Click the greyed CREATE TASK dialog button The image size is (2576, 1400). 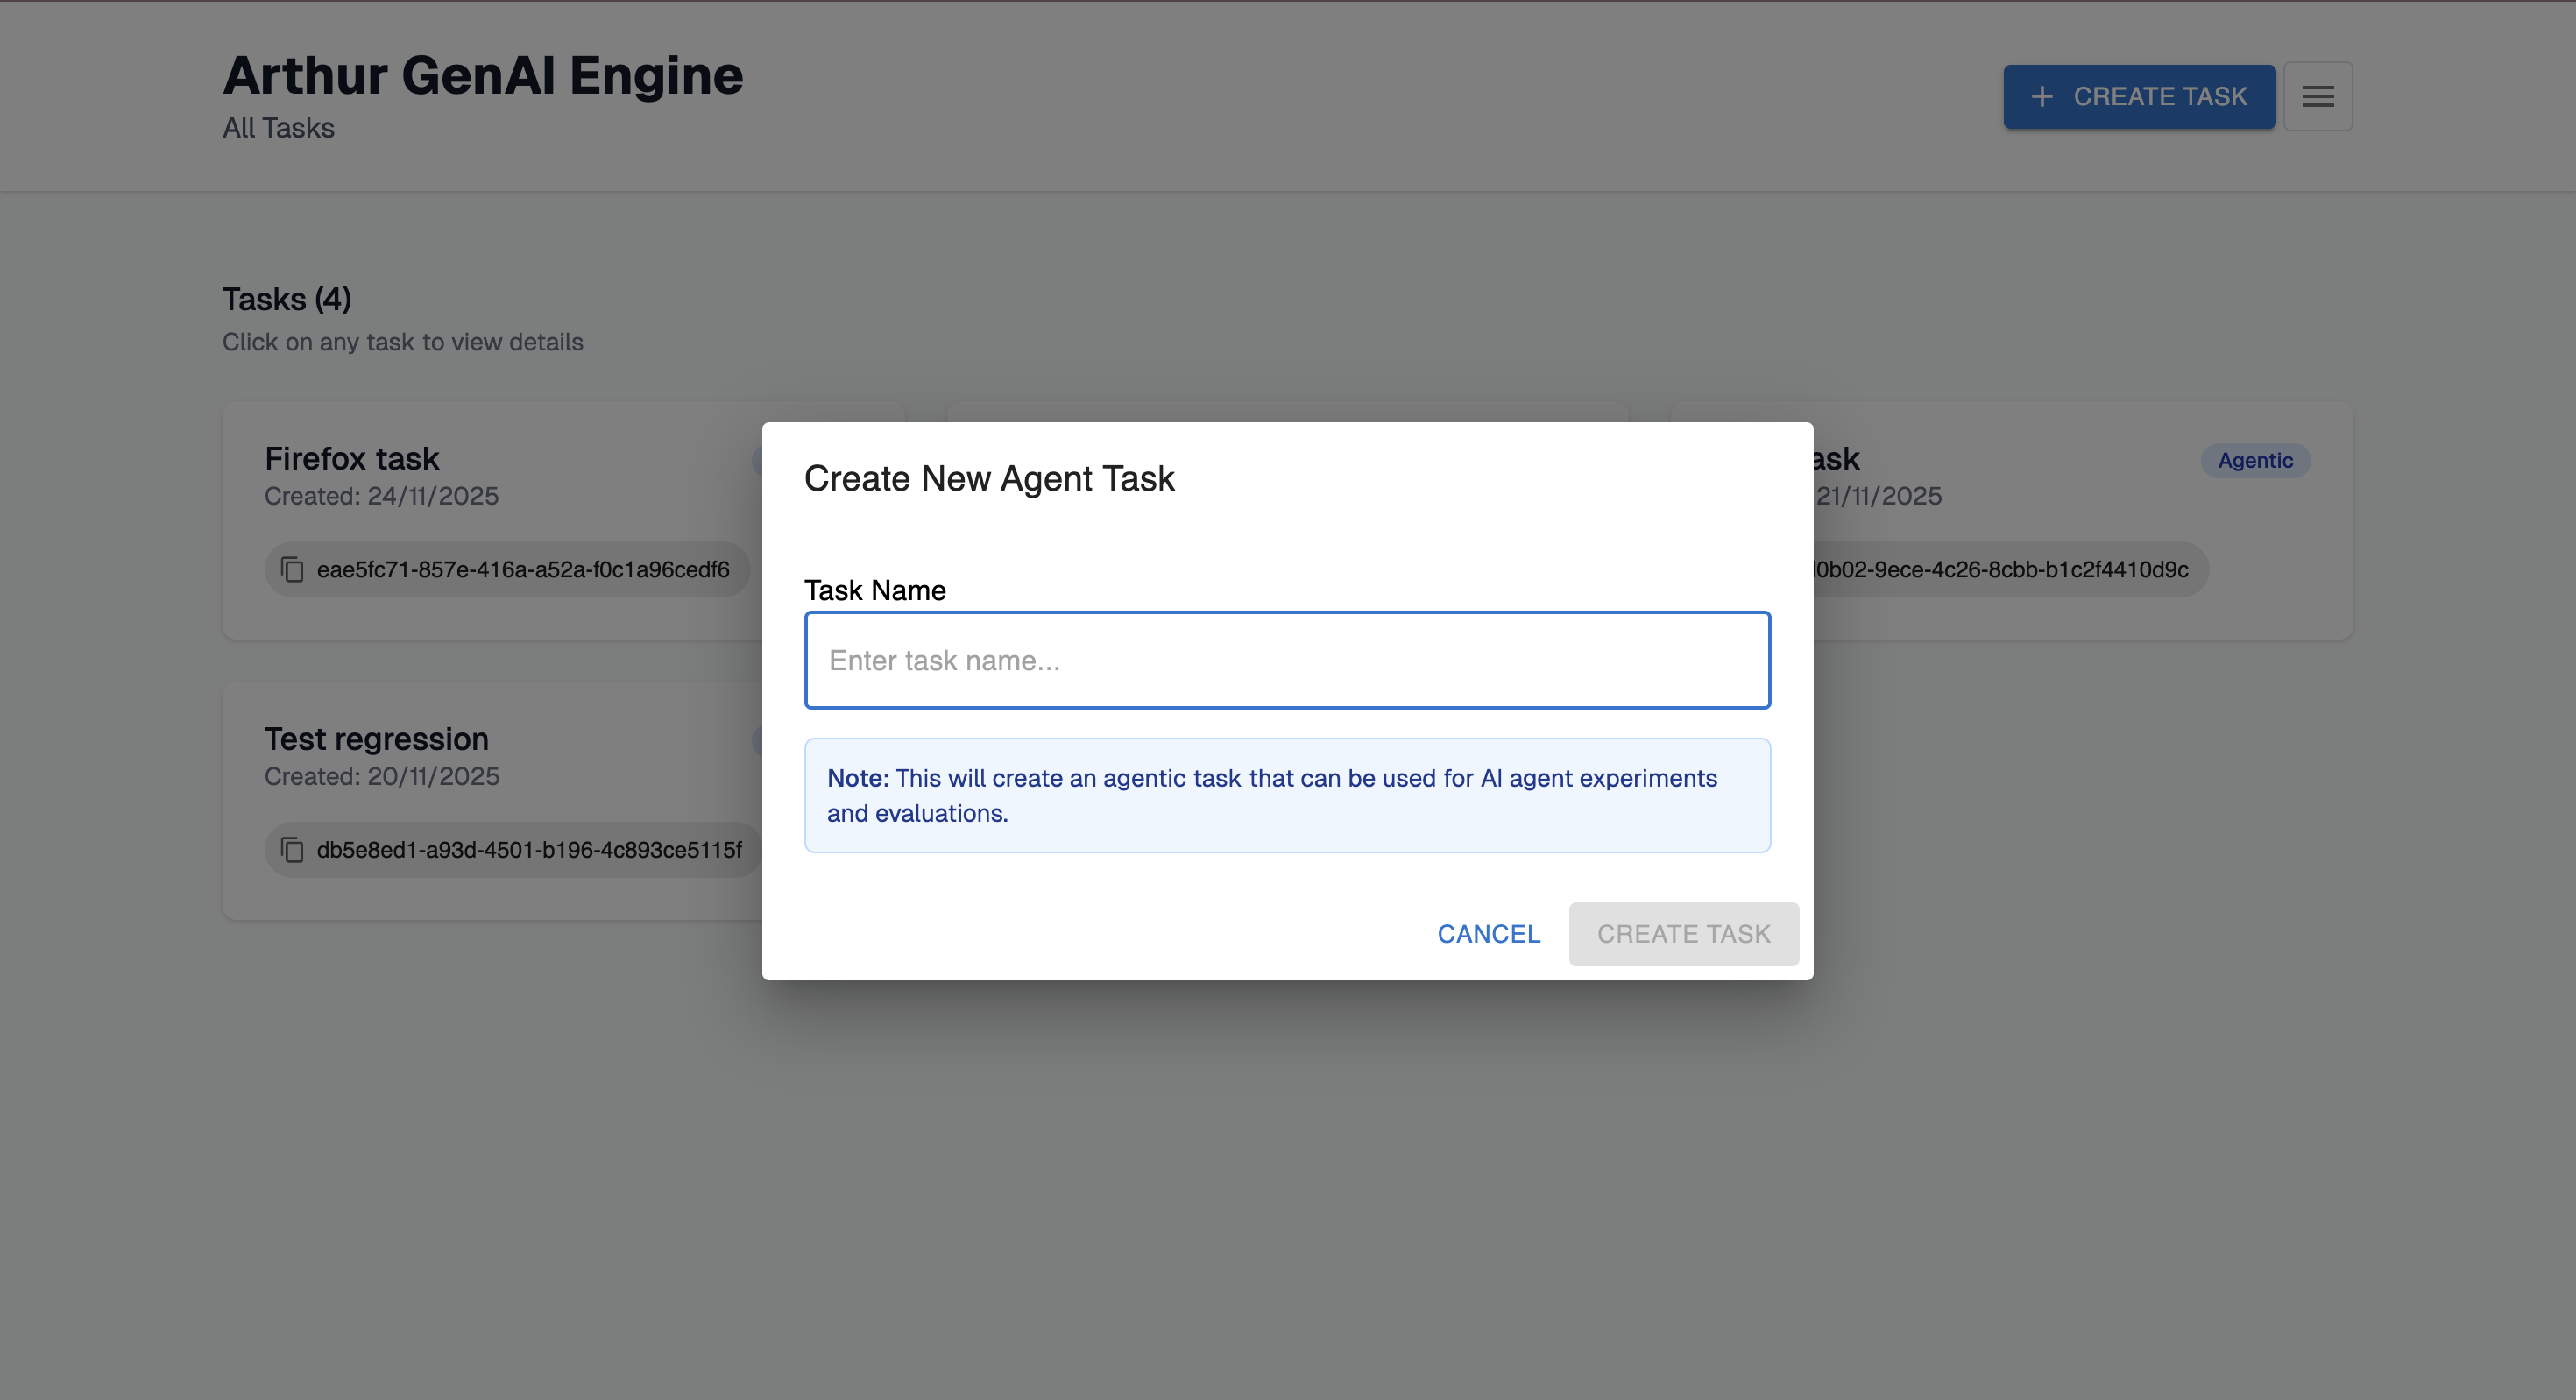[x=1683, y=934]
